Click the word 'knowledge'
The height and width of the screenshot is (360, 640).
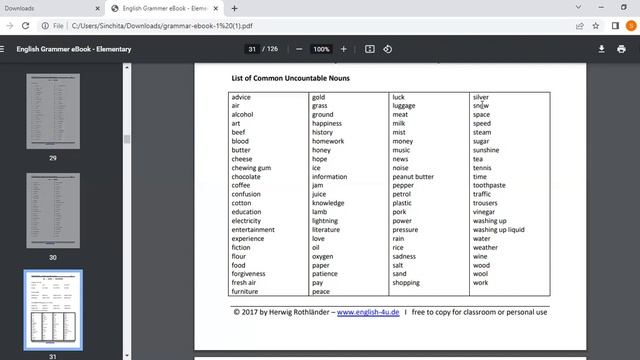[328, 203]
